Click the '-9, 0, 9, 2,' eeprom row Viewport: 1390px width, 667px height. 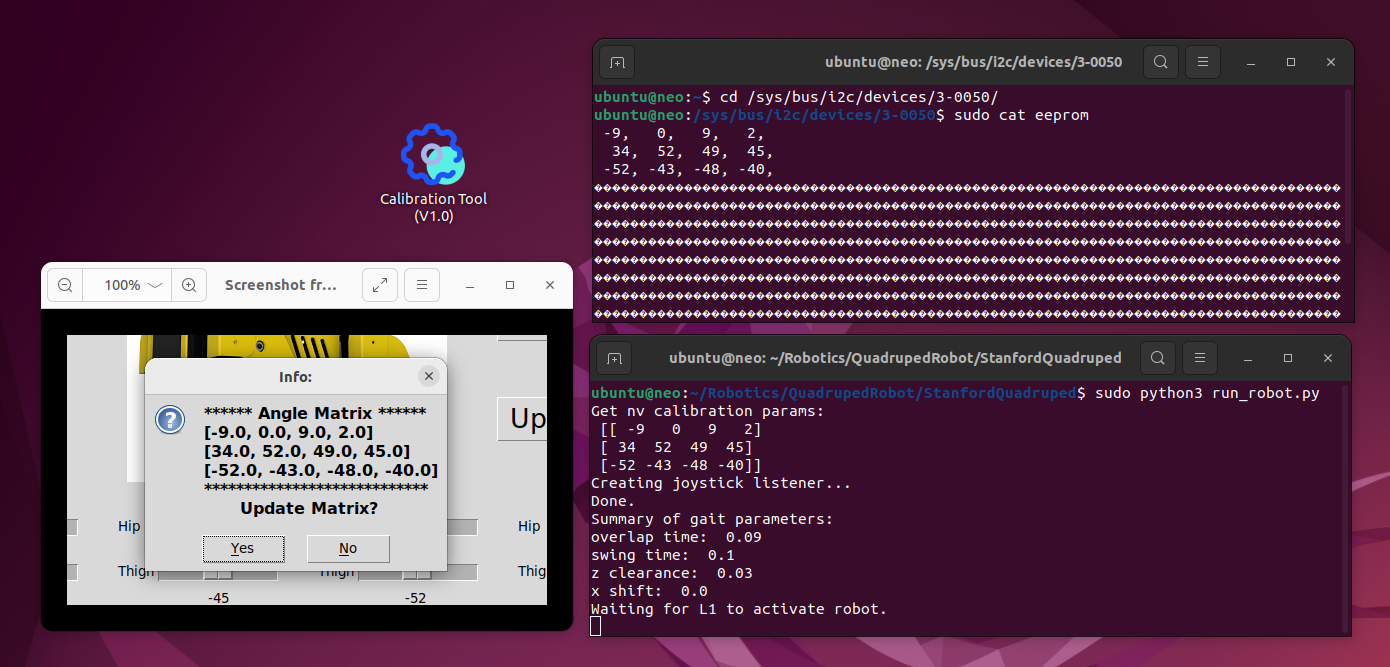(x=684, y=133)
